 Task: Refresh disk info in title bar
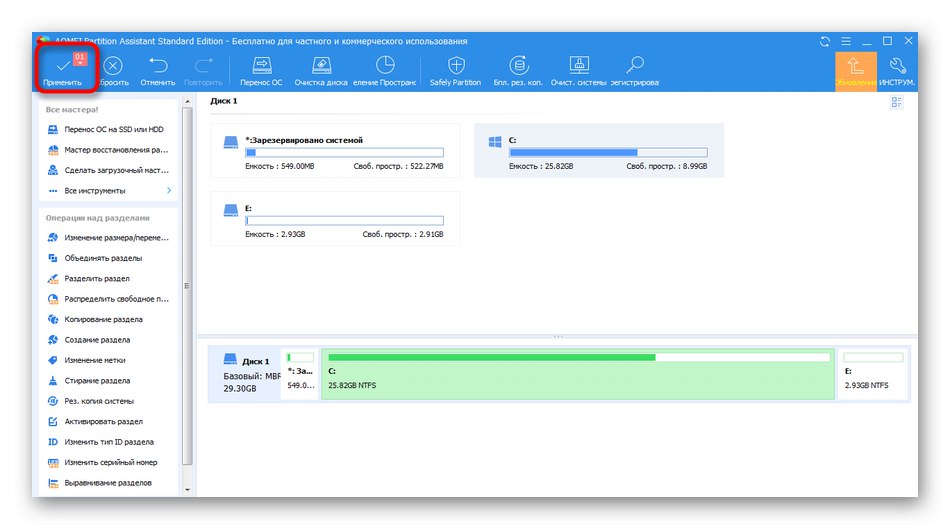tap(825, 41)
